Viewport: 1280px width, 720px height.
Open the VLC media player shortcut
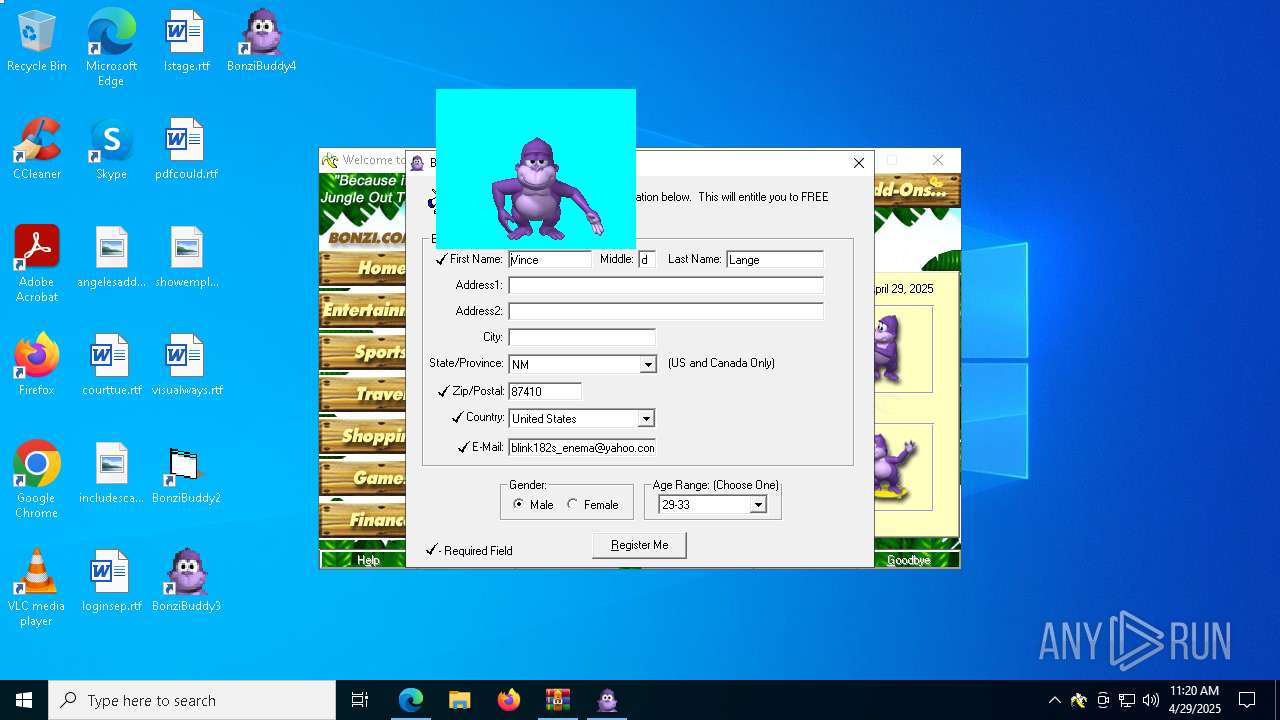coord(37,588)
